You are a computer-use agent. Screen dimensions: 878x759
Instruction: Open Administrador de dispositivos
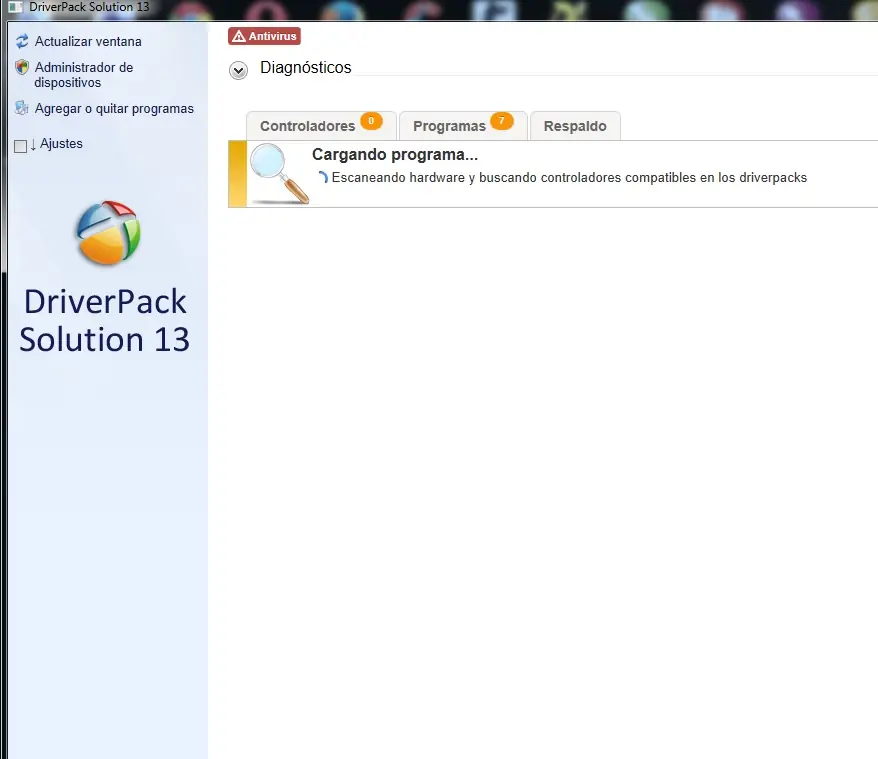84,74
